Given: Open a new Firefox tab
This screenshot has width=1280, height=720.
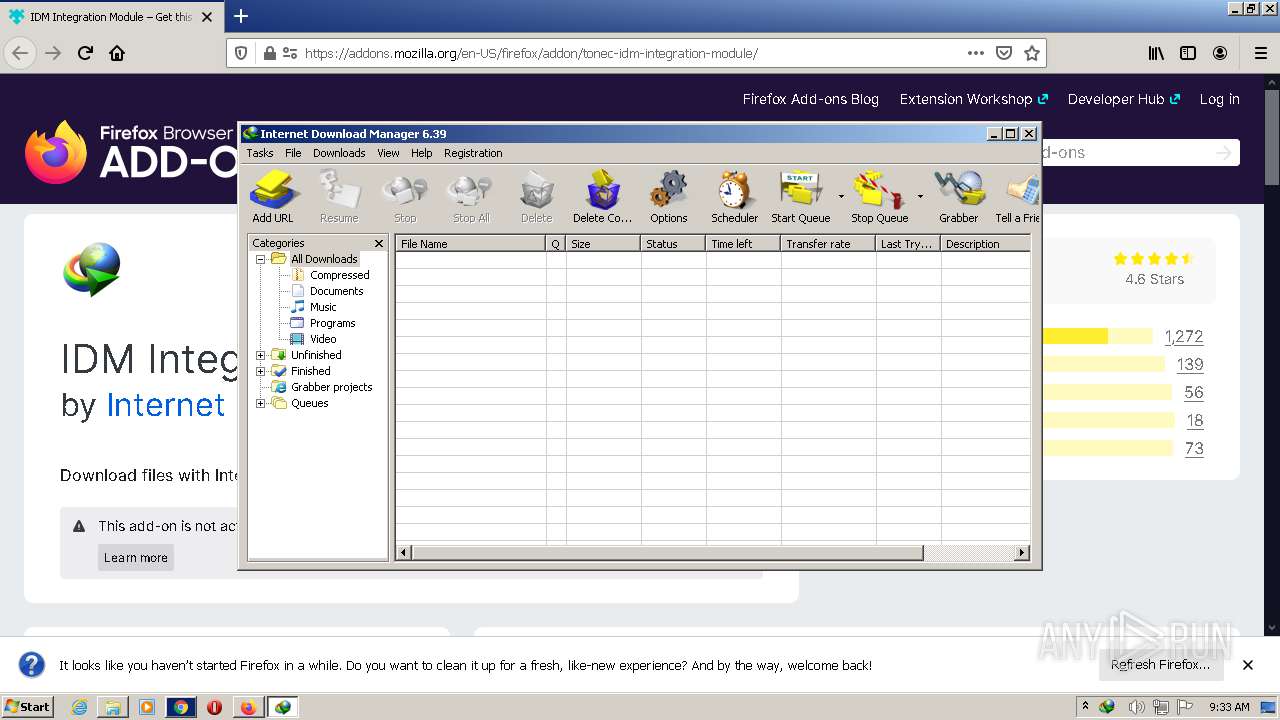Looking at the screenshot, I should (x=241, y=16).
